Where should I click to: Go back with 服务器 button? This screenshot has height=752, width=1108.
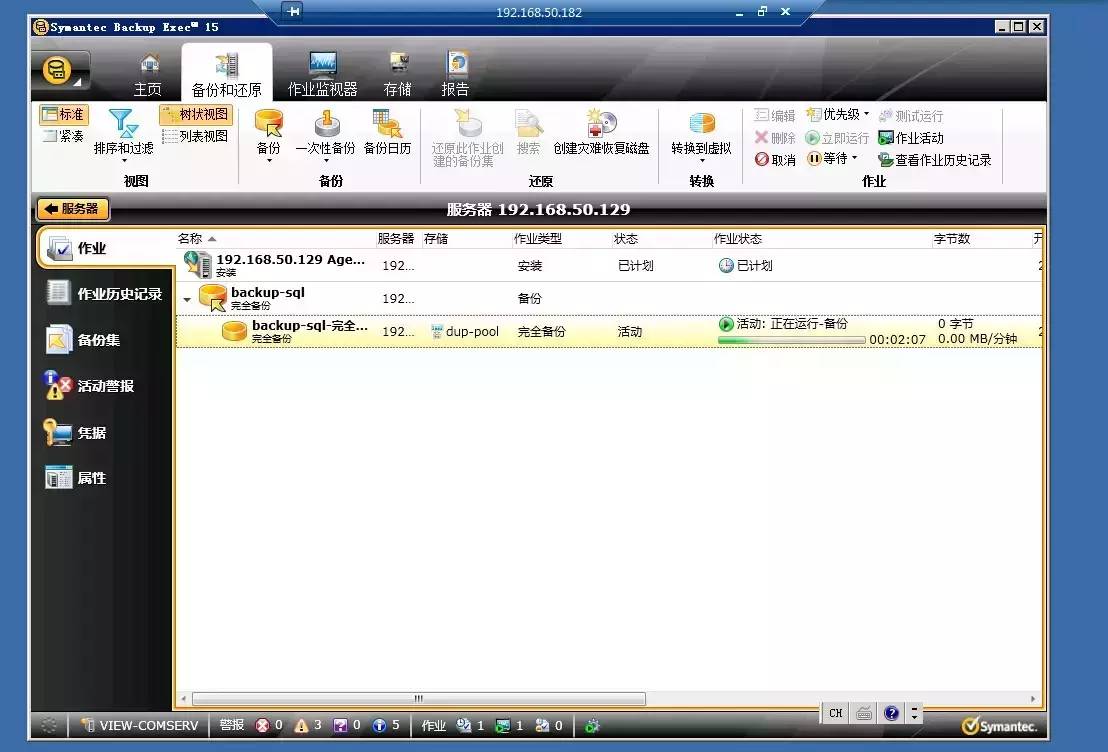tap(73, 208)
